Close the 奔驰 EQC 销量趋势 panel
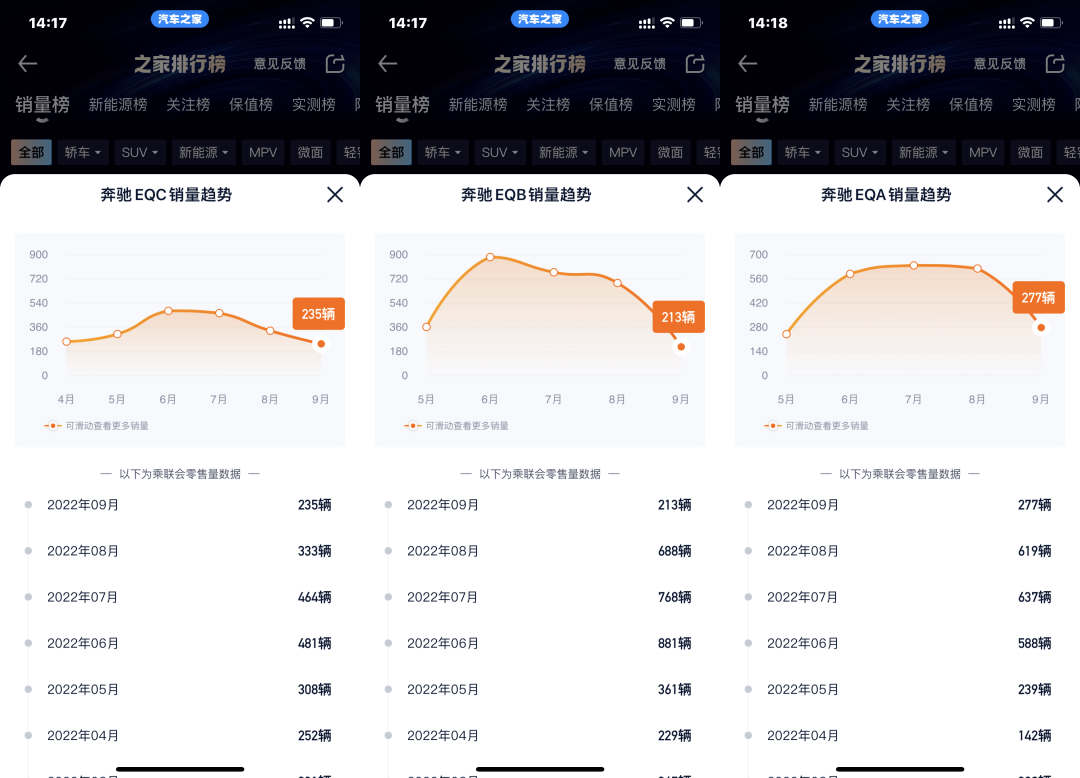 (x=335, y=195)
